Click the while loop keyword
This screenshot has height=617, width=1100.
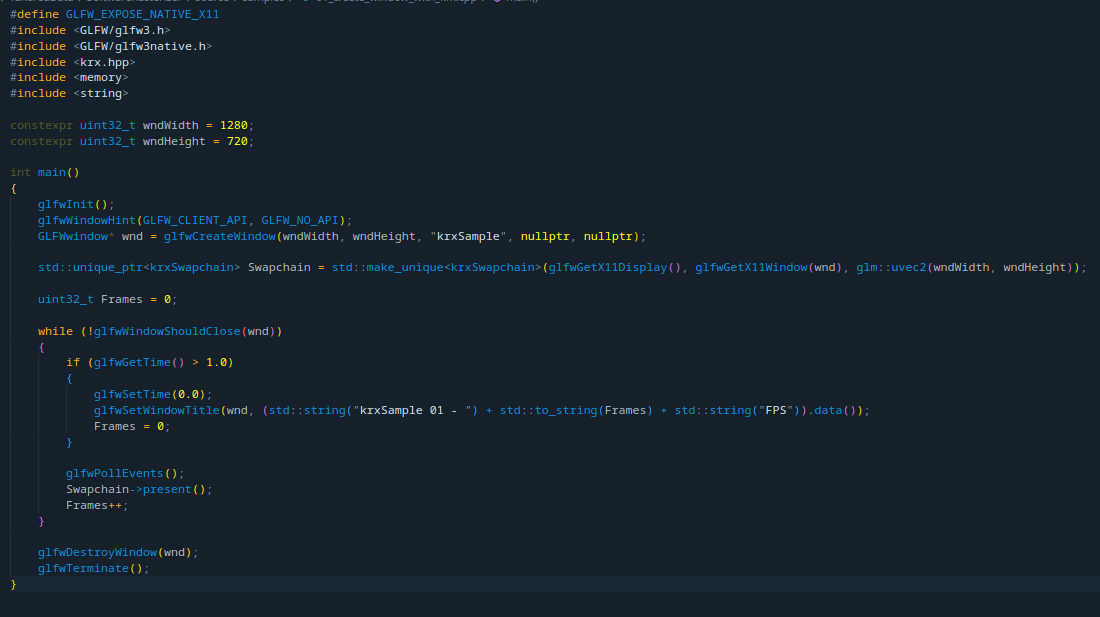[55, 331]
